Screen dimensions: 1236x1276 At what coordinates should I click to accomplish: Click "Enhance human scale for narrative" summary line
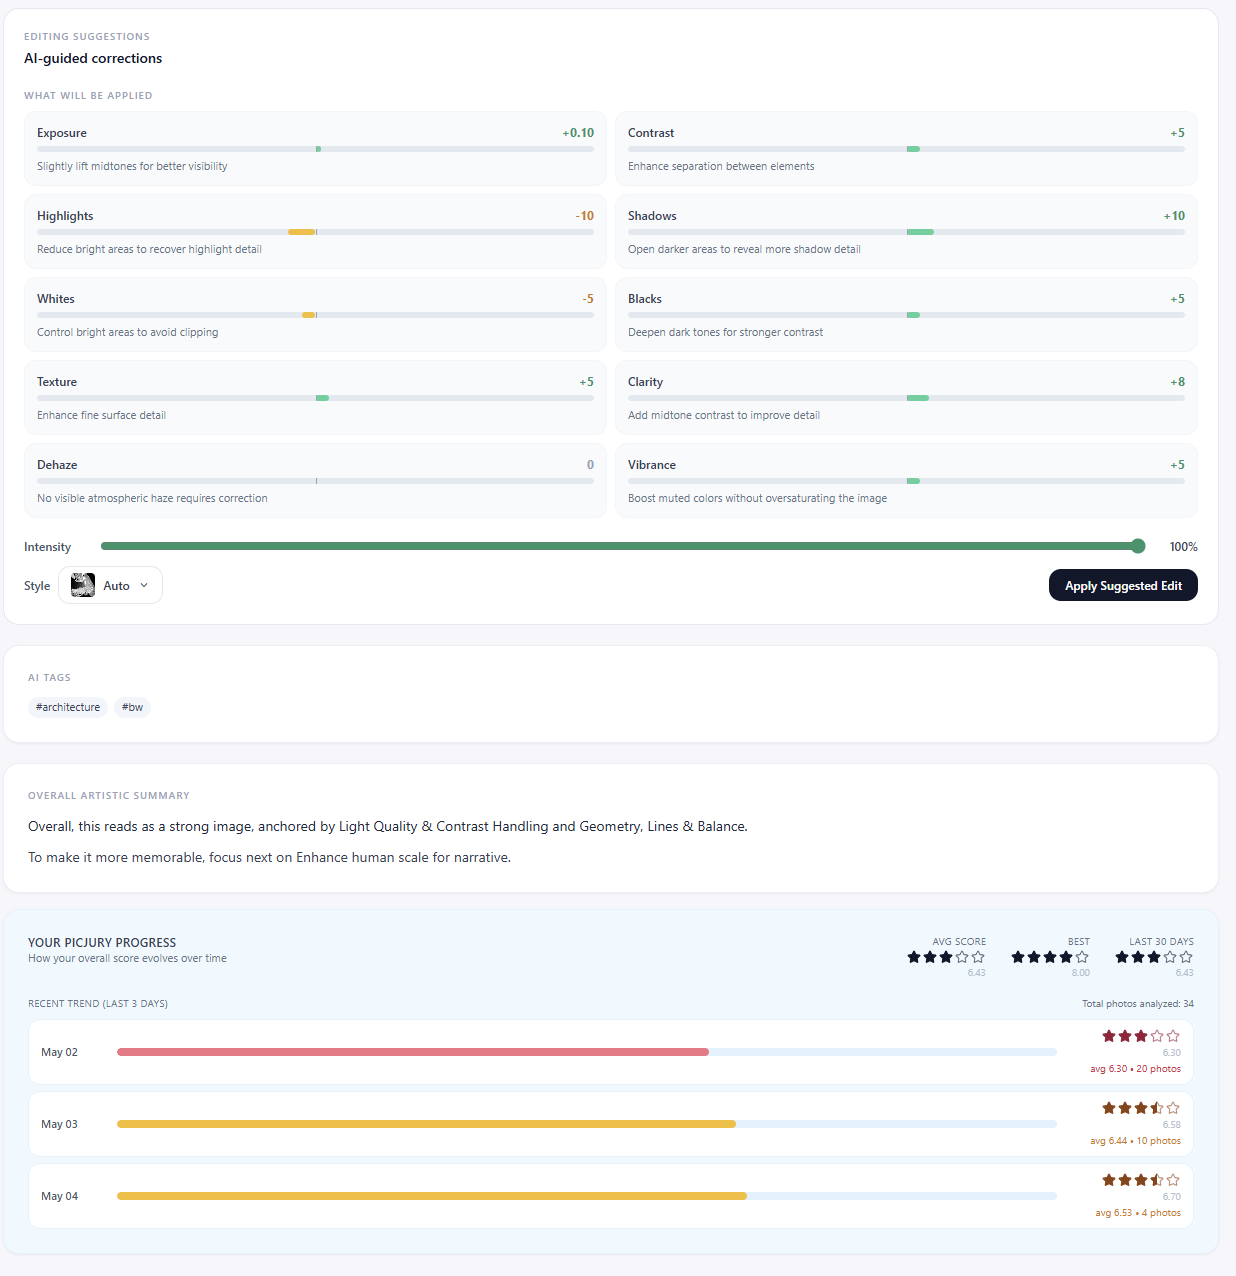(403, 857)
